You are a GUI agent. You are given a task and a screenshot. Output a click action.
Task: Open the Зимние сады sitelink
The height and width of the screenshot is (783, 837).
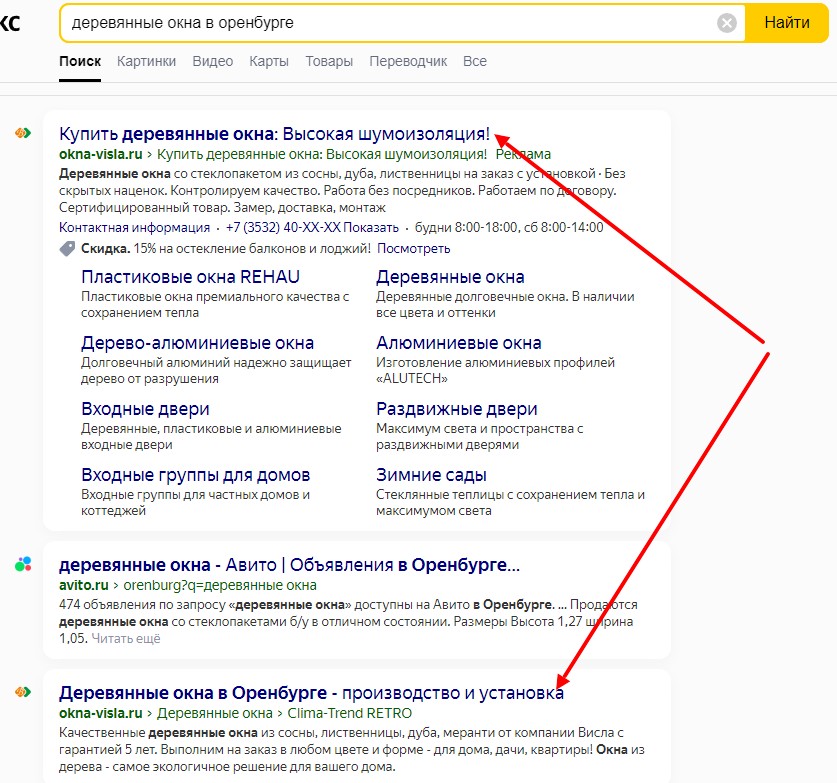pyautogui.click(x=431, y=475)
